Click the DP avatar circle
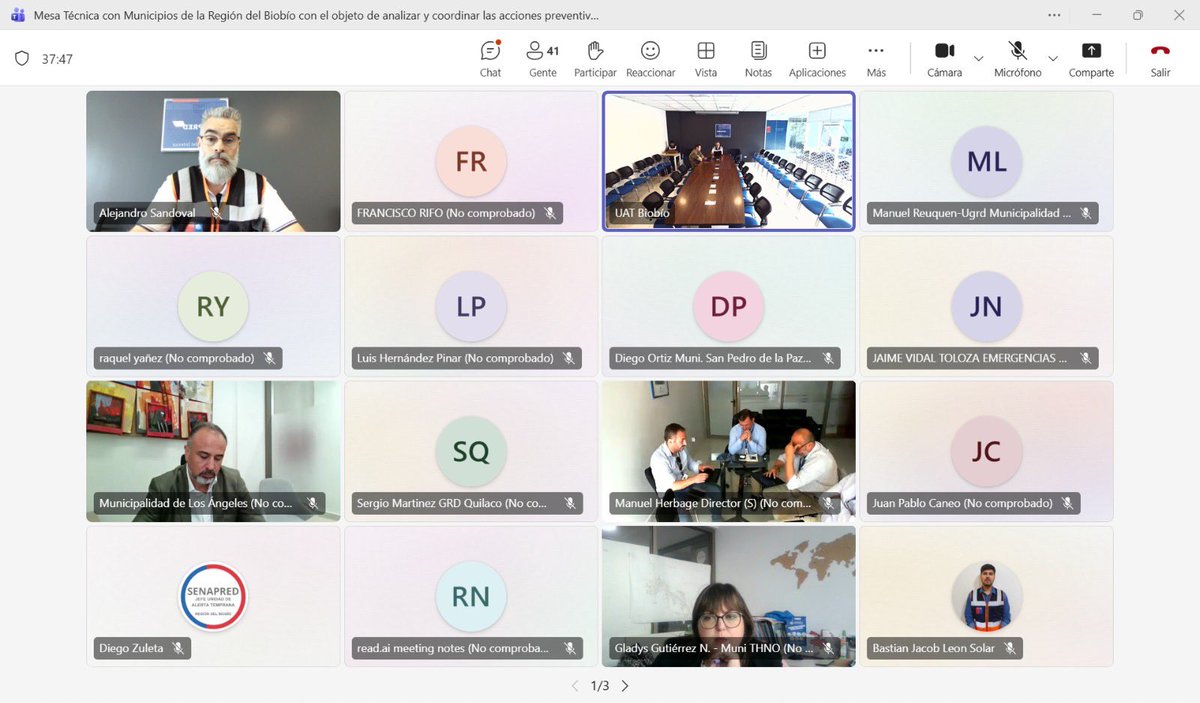 pos(728,306)
